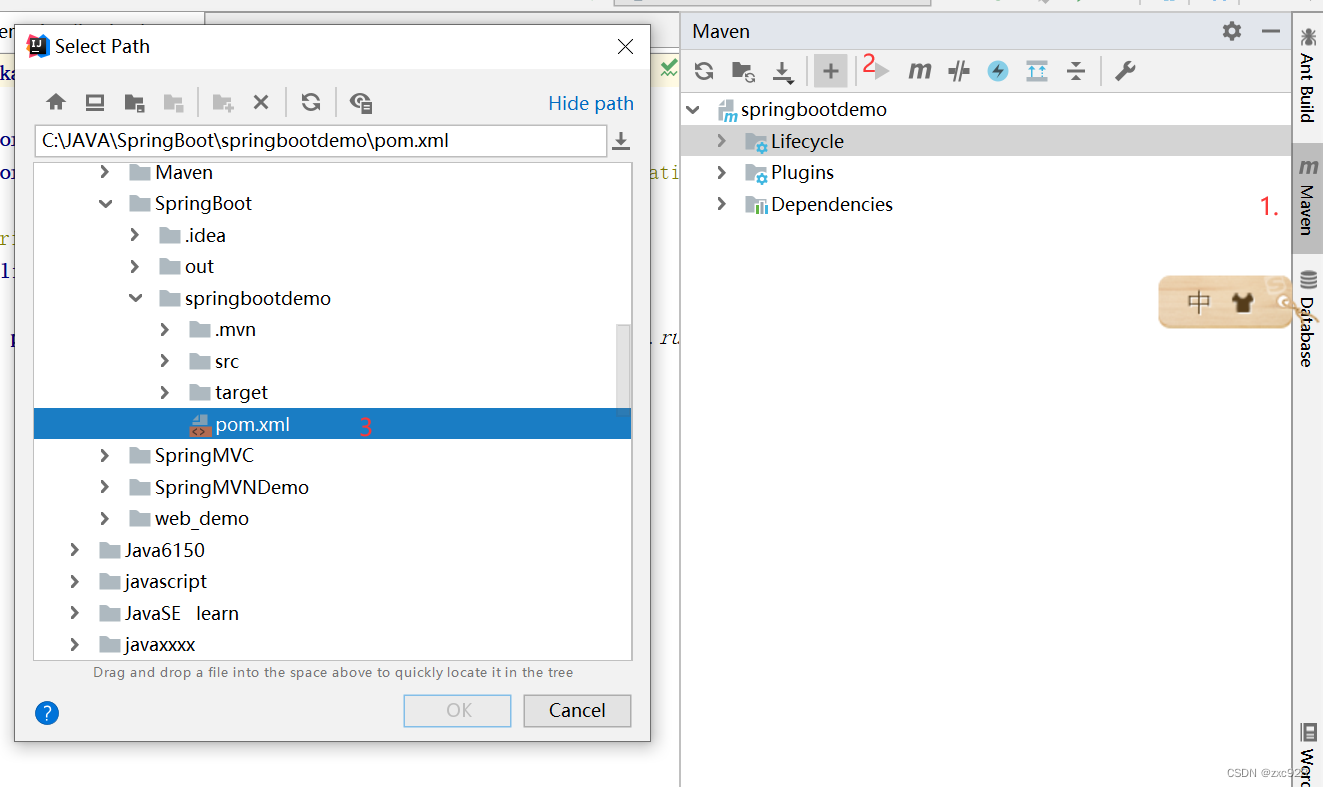Expand Dependencies node in Maven panel
This screenshot has width=1323, height=787.
(722, 204)
